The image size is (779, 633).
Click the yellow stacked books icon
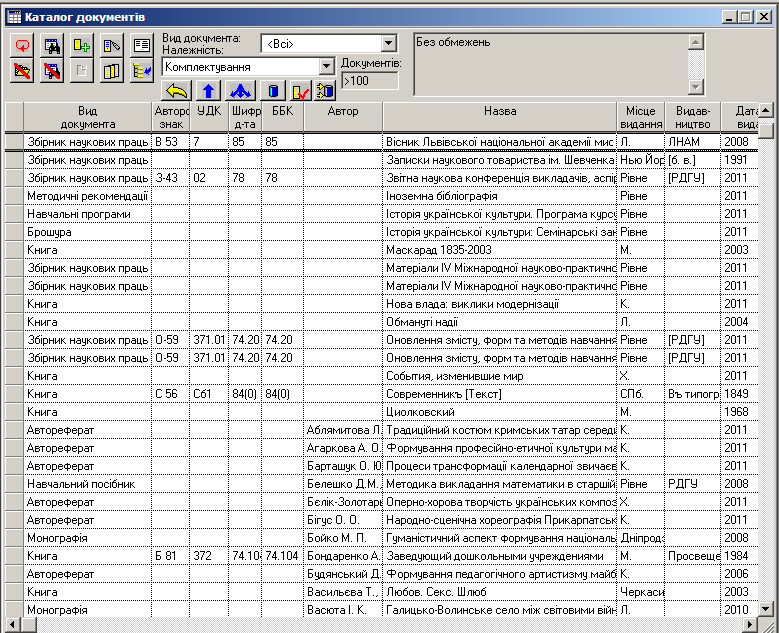tap(112, 71)
